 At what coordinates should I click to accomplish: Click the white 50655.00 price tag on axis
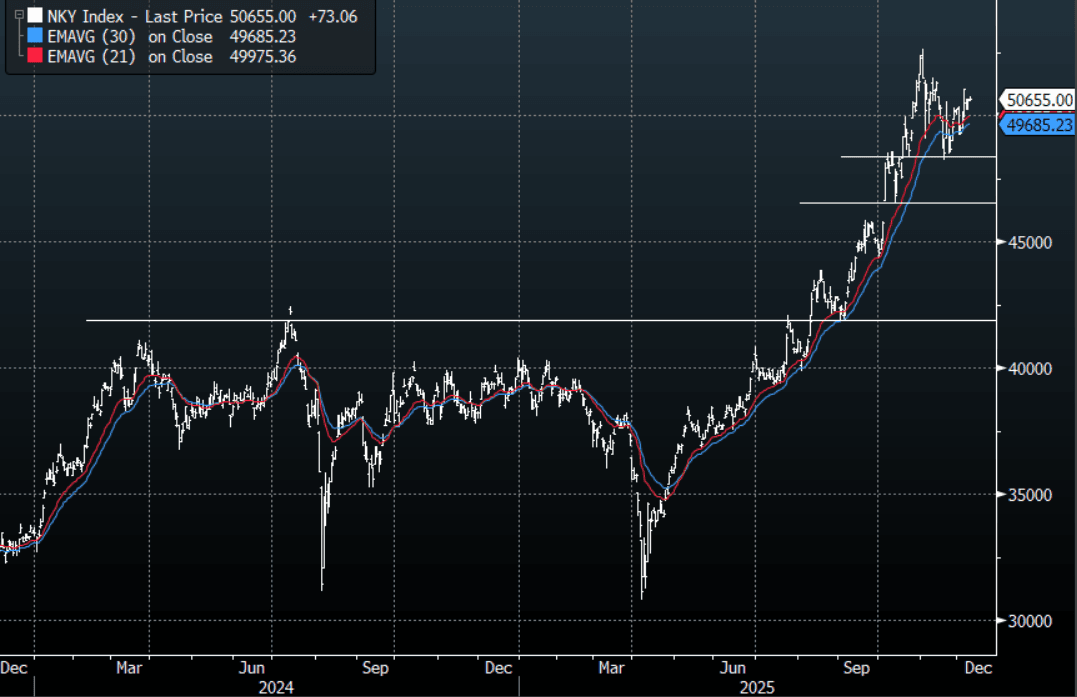1040,100
